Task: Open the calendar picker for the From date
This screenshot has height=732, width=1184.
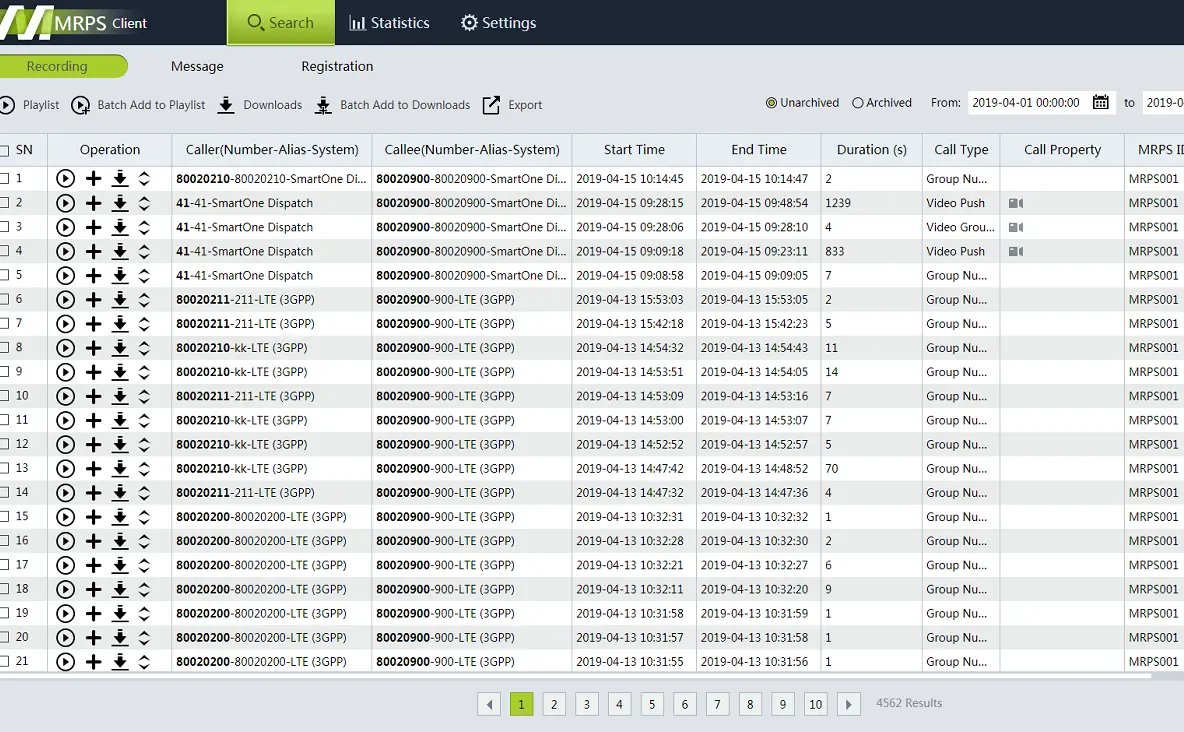Action: (x=1101, y=102)
